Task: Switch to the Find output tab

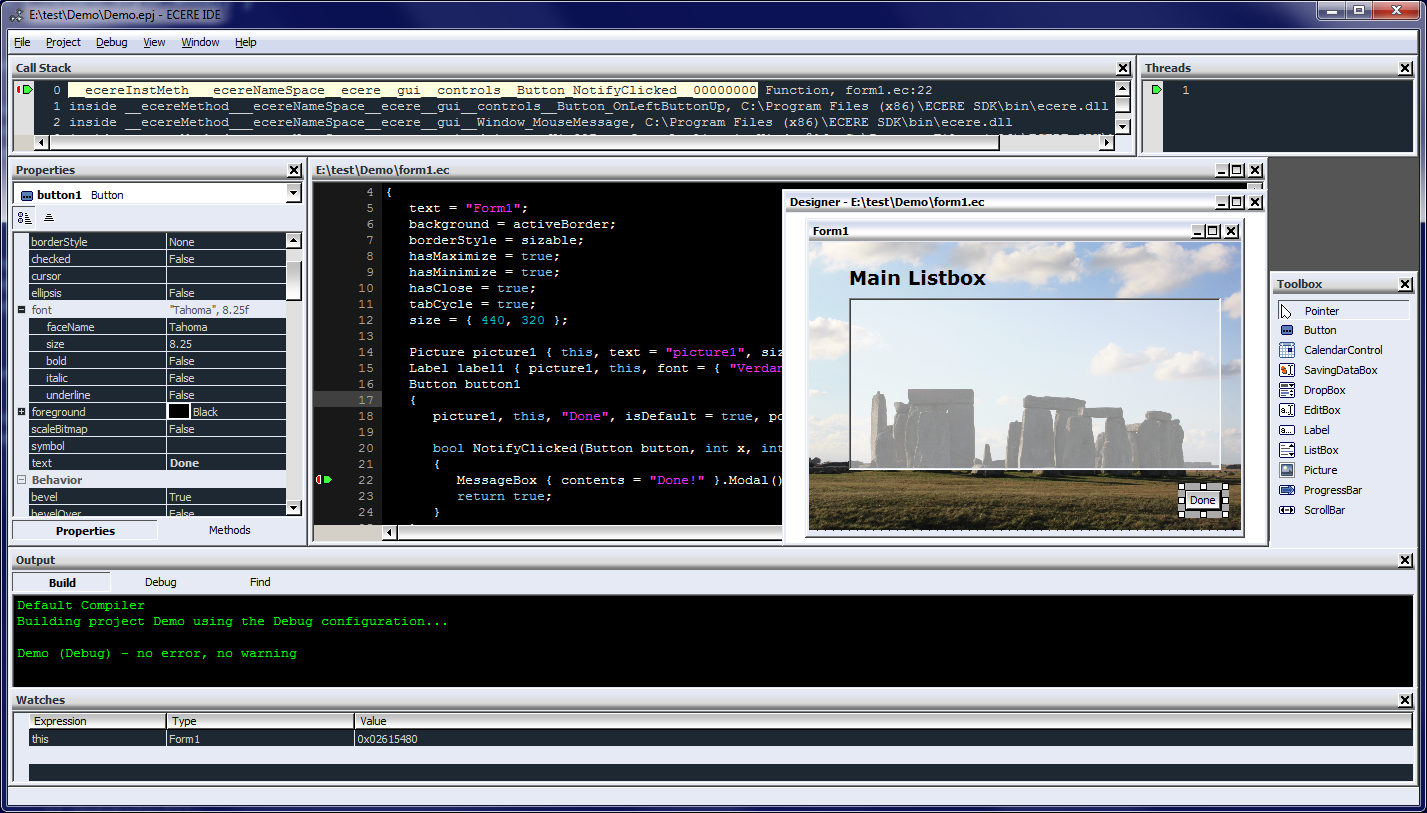Action: (260, 582)
